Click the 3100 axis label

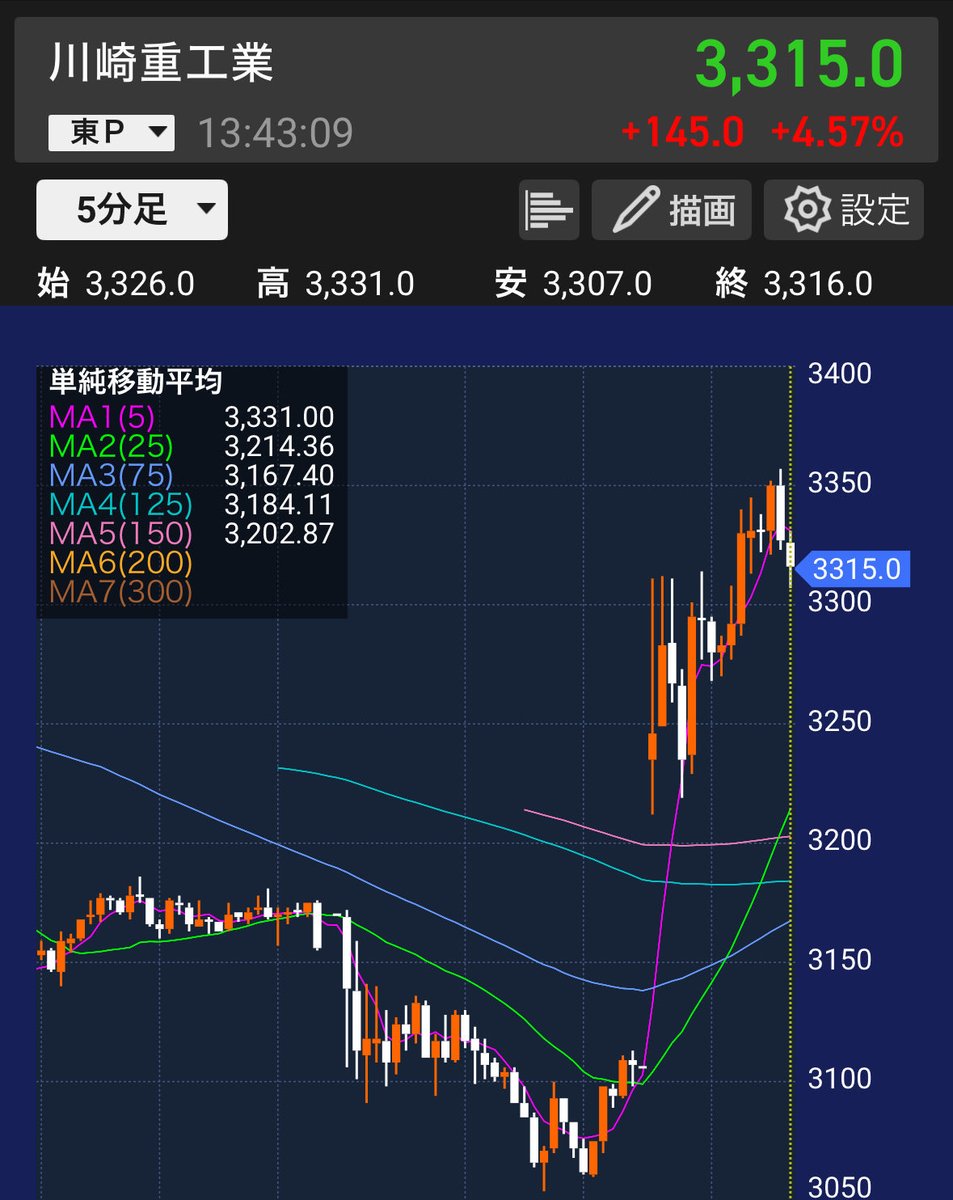840,1079
